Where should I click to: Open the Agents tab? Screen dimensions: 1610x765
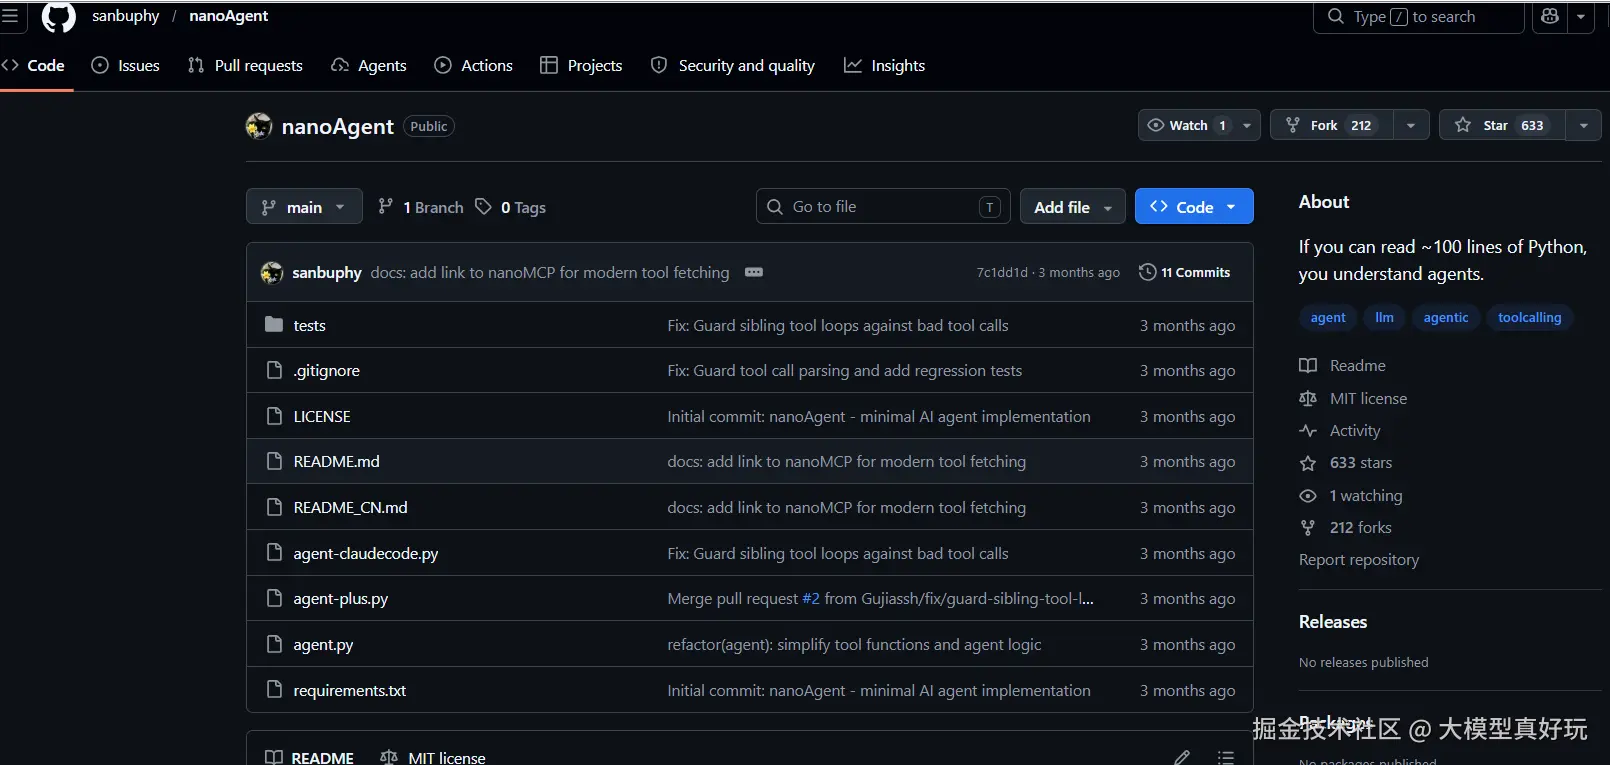pos(369,65)
